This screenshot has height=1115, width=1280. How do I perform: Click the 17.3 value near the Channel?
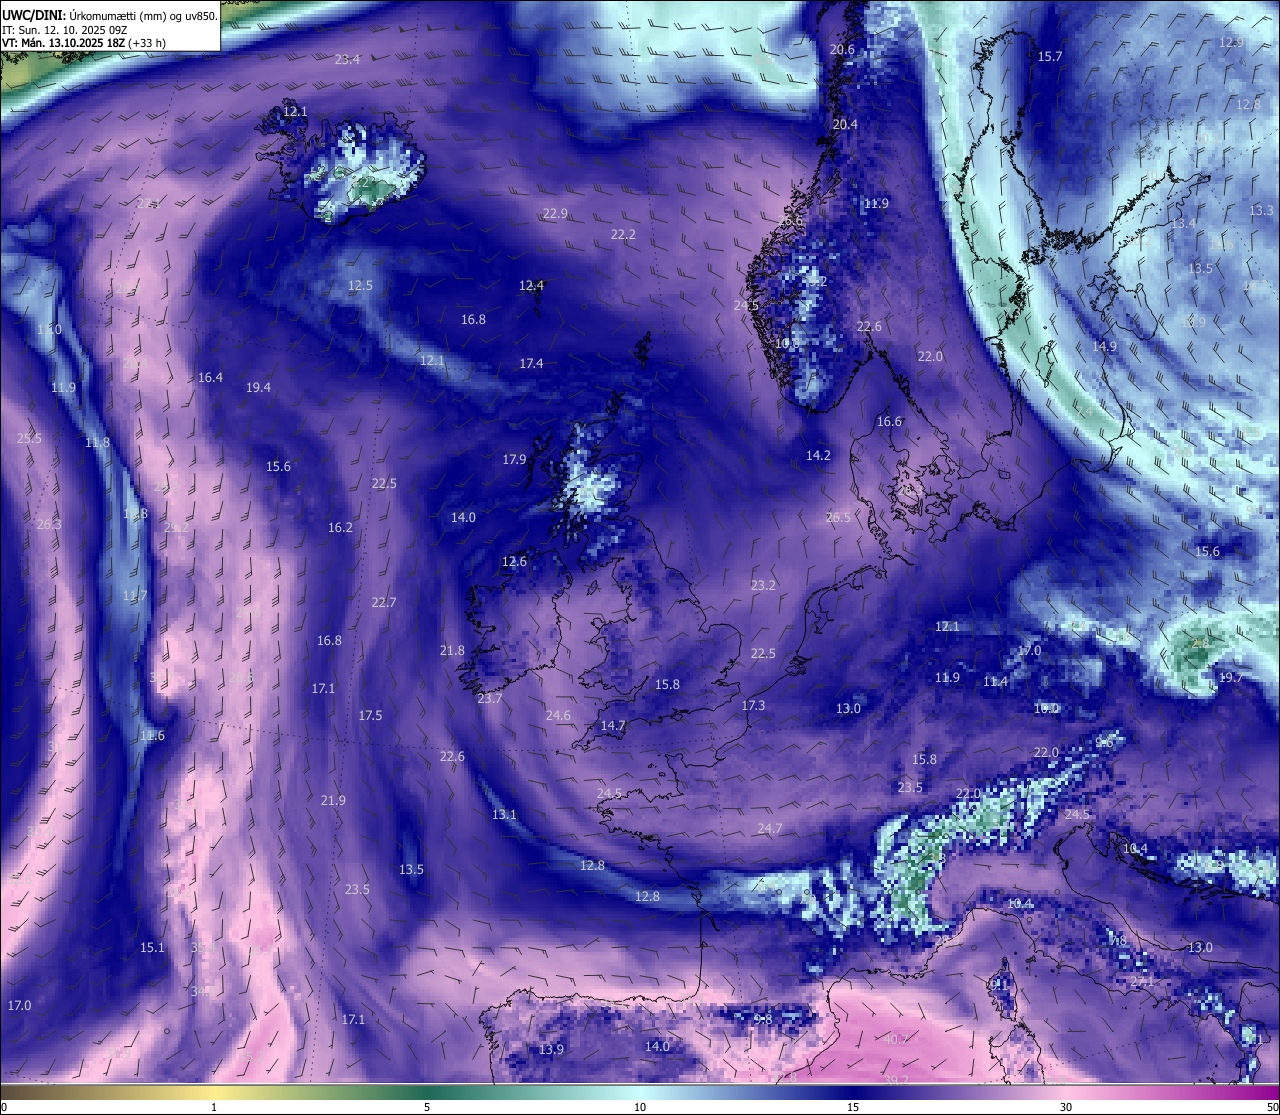753,706
